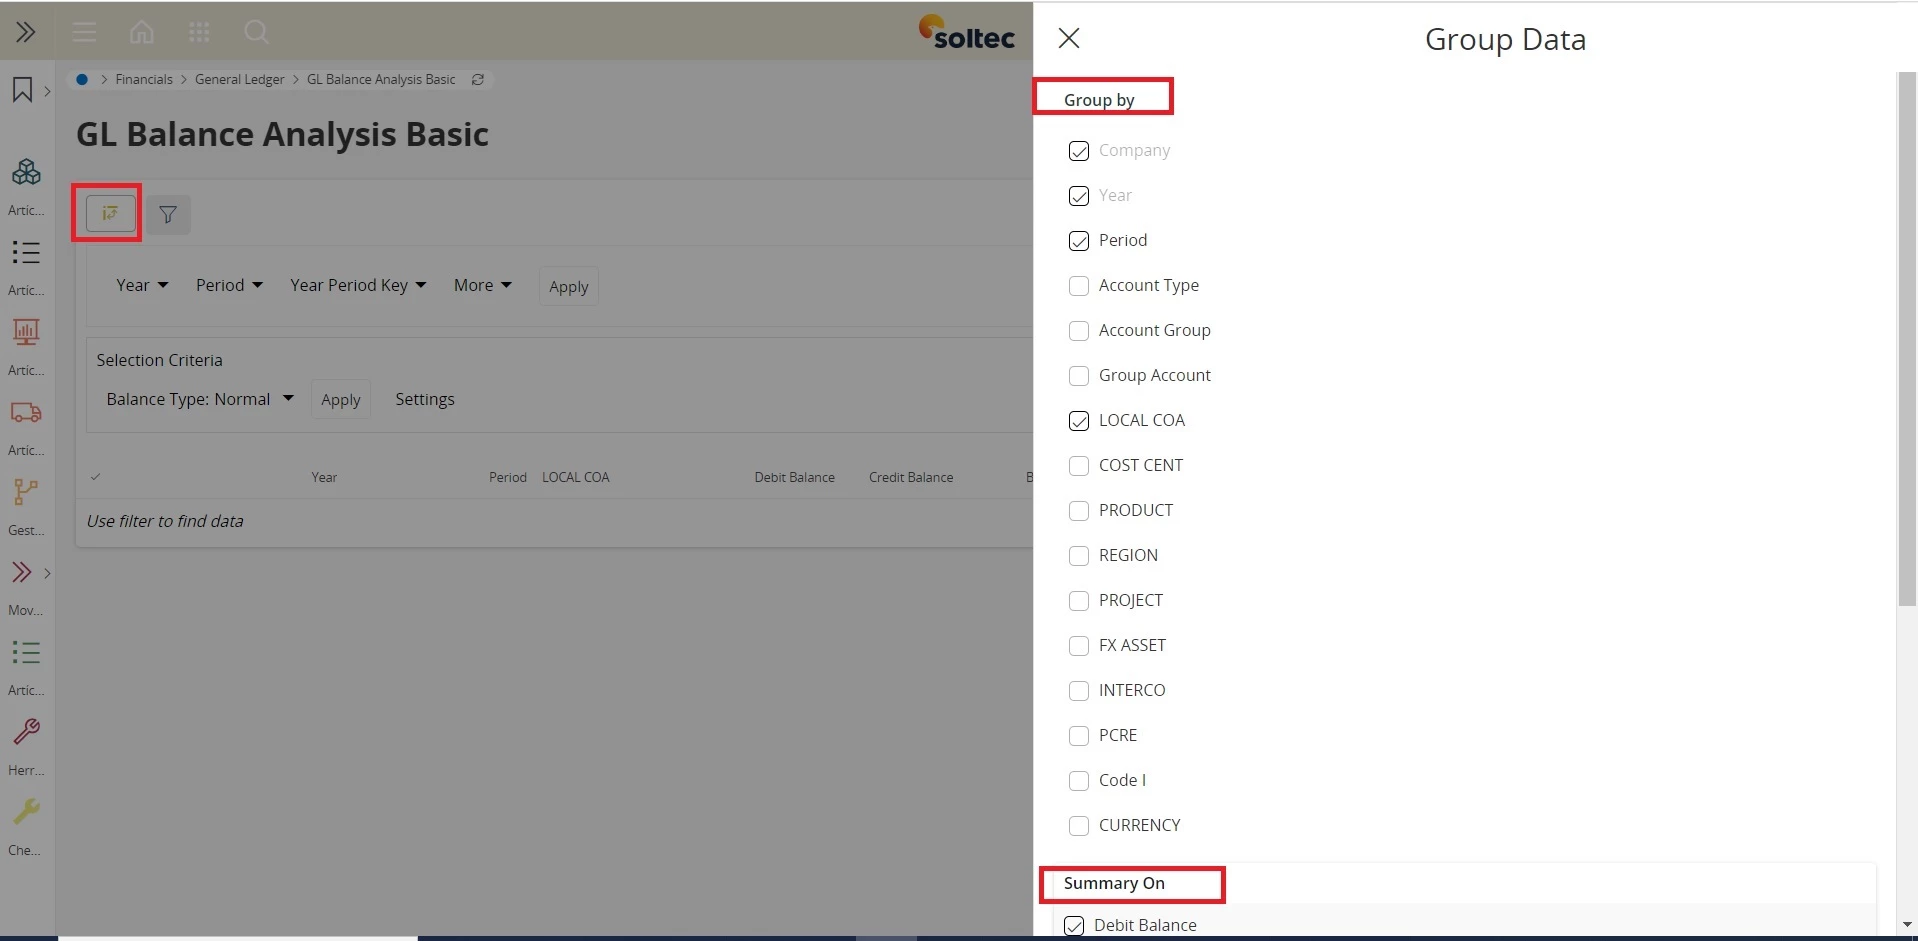Open the sidebar black list icon
Viewport: 1918px width, 941px height.
(26, 252)
